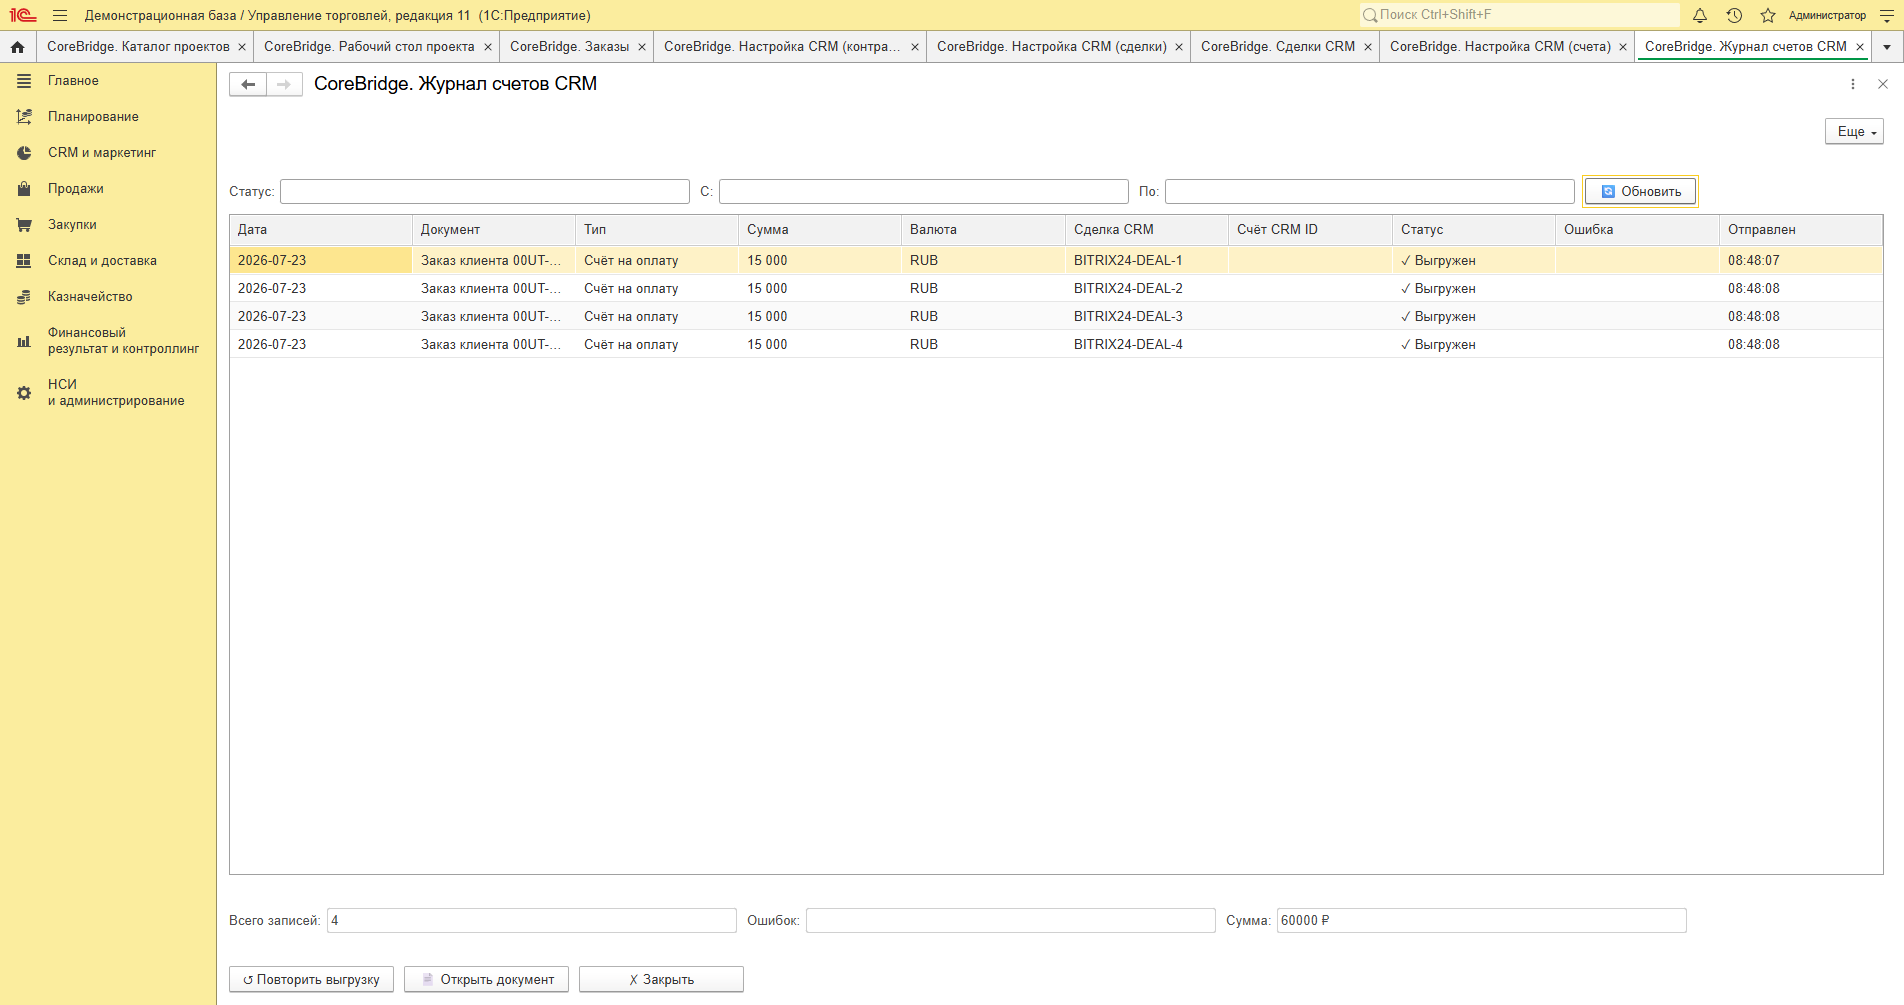Expand the open tabs list dropdown arrow
The height and width of the screenshot is (1005, 1904).
tap(1887, 47)
